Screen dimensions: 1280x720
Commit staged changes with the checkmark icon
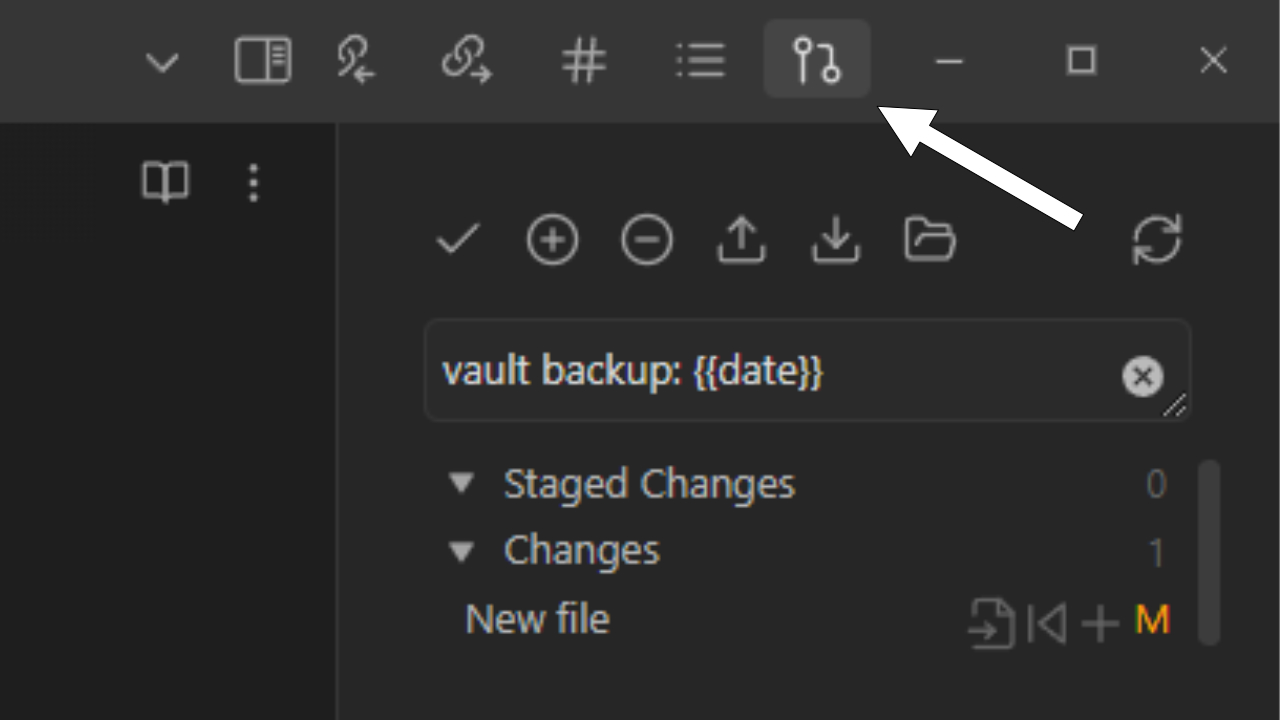click(x=456, y=240)
